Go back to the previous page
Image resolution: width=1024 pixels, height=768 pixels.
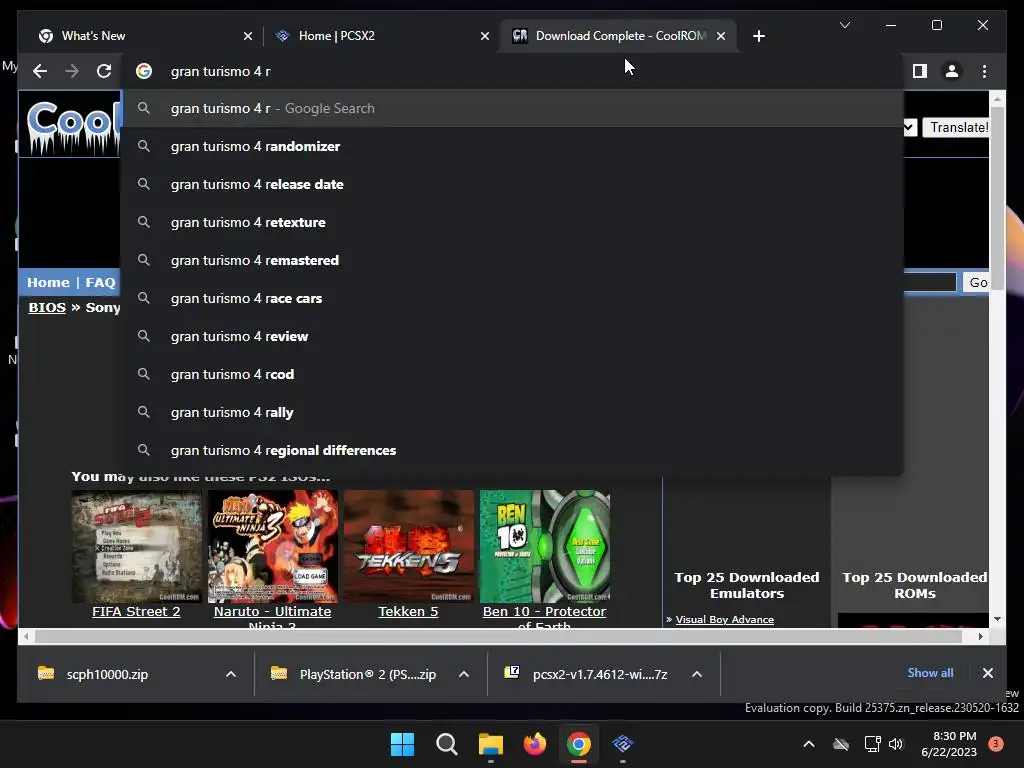[40, 71]
